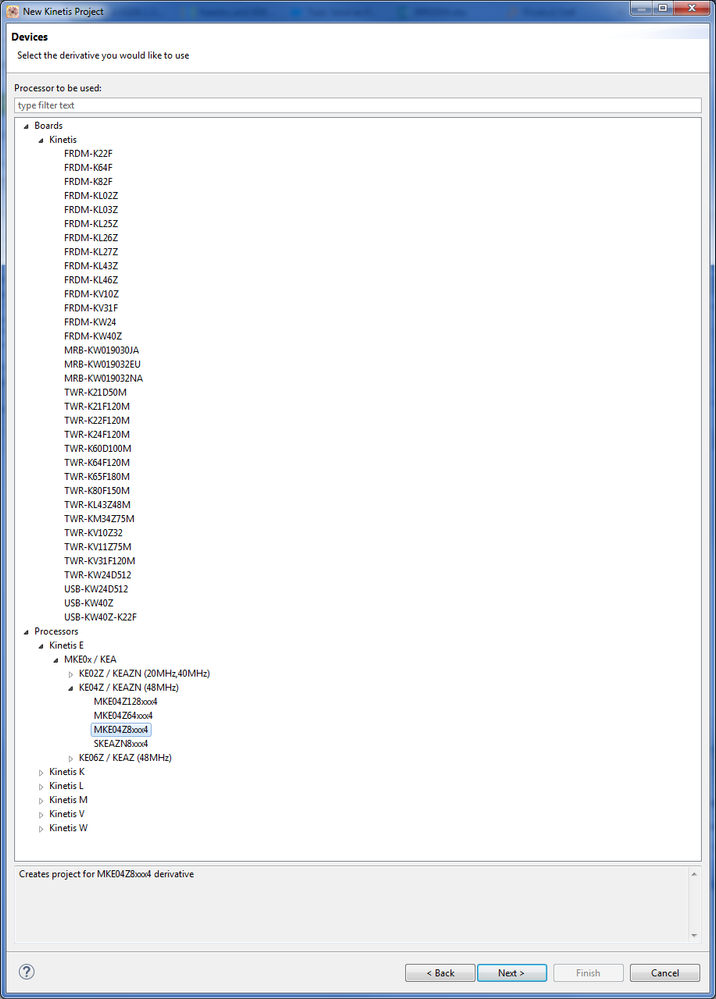Select board TWR-K22F120M
The image size is (716, 999).
[97, 420]
